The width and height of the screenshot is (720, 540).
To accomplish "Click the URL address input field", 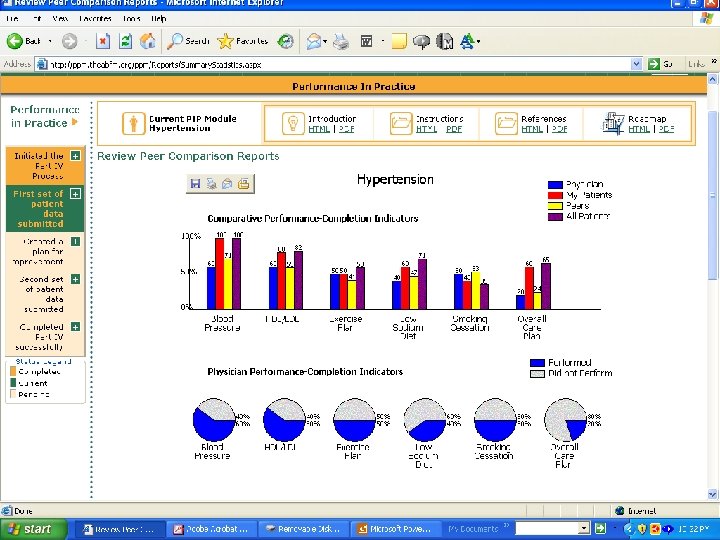I will click(338, 64).
